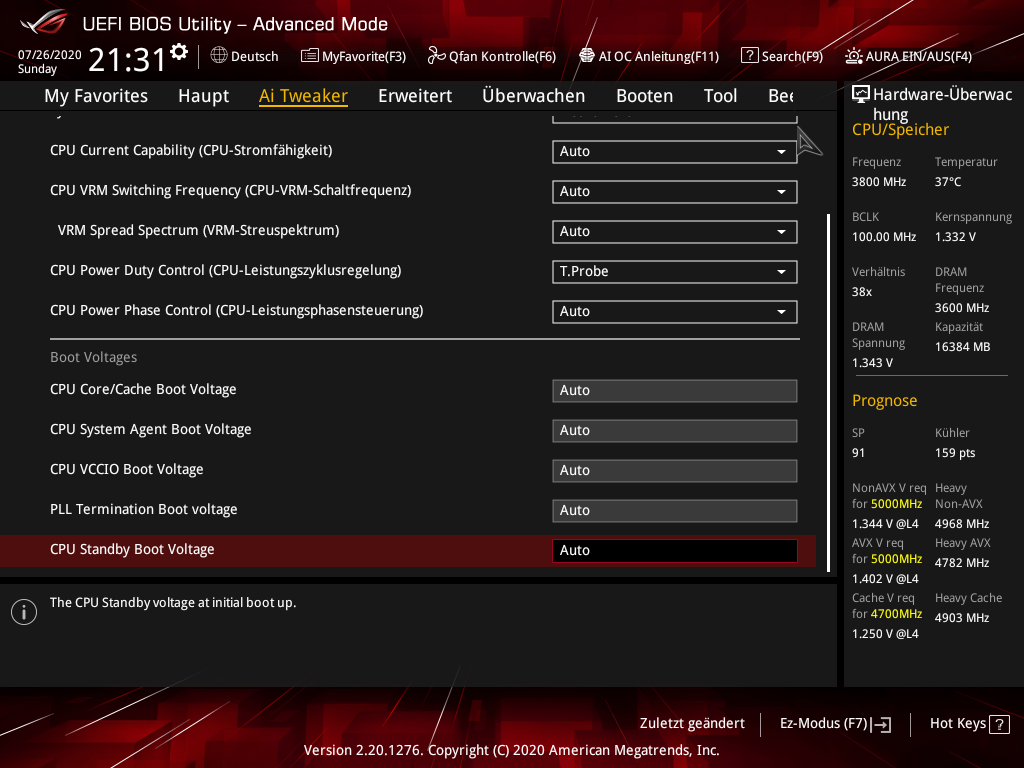Select CPU VCCIO Boot Voltage label
The width and height of the screenshot is (1024, 768).
[x=127, y=470]
